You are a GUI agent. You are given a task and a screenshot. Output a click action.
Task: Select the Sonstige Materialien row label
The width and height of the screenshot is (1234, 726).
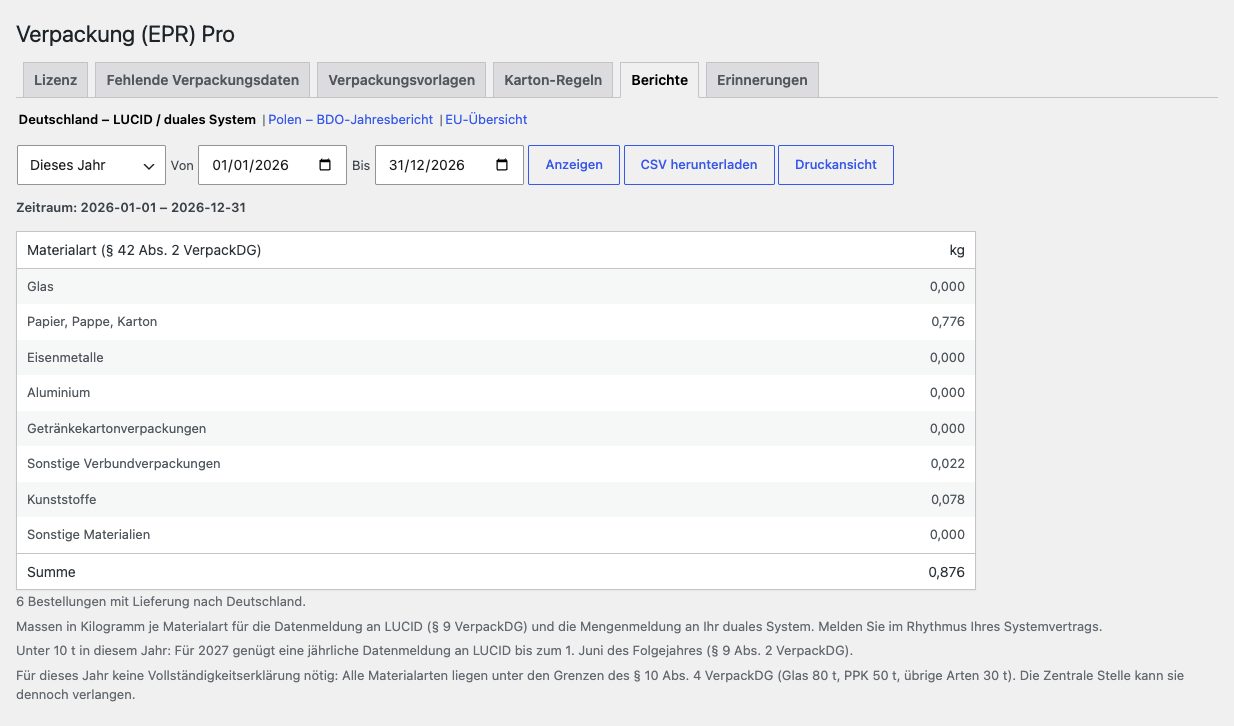[x=89, y=535]
